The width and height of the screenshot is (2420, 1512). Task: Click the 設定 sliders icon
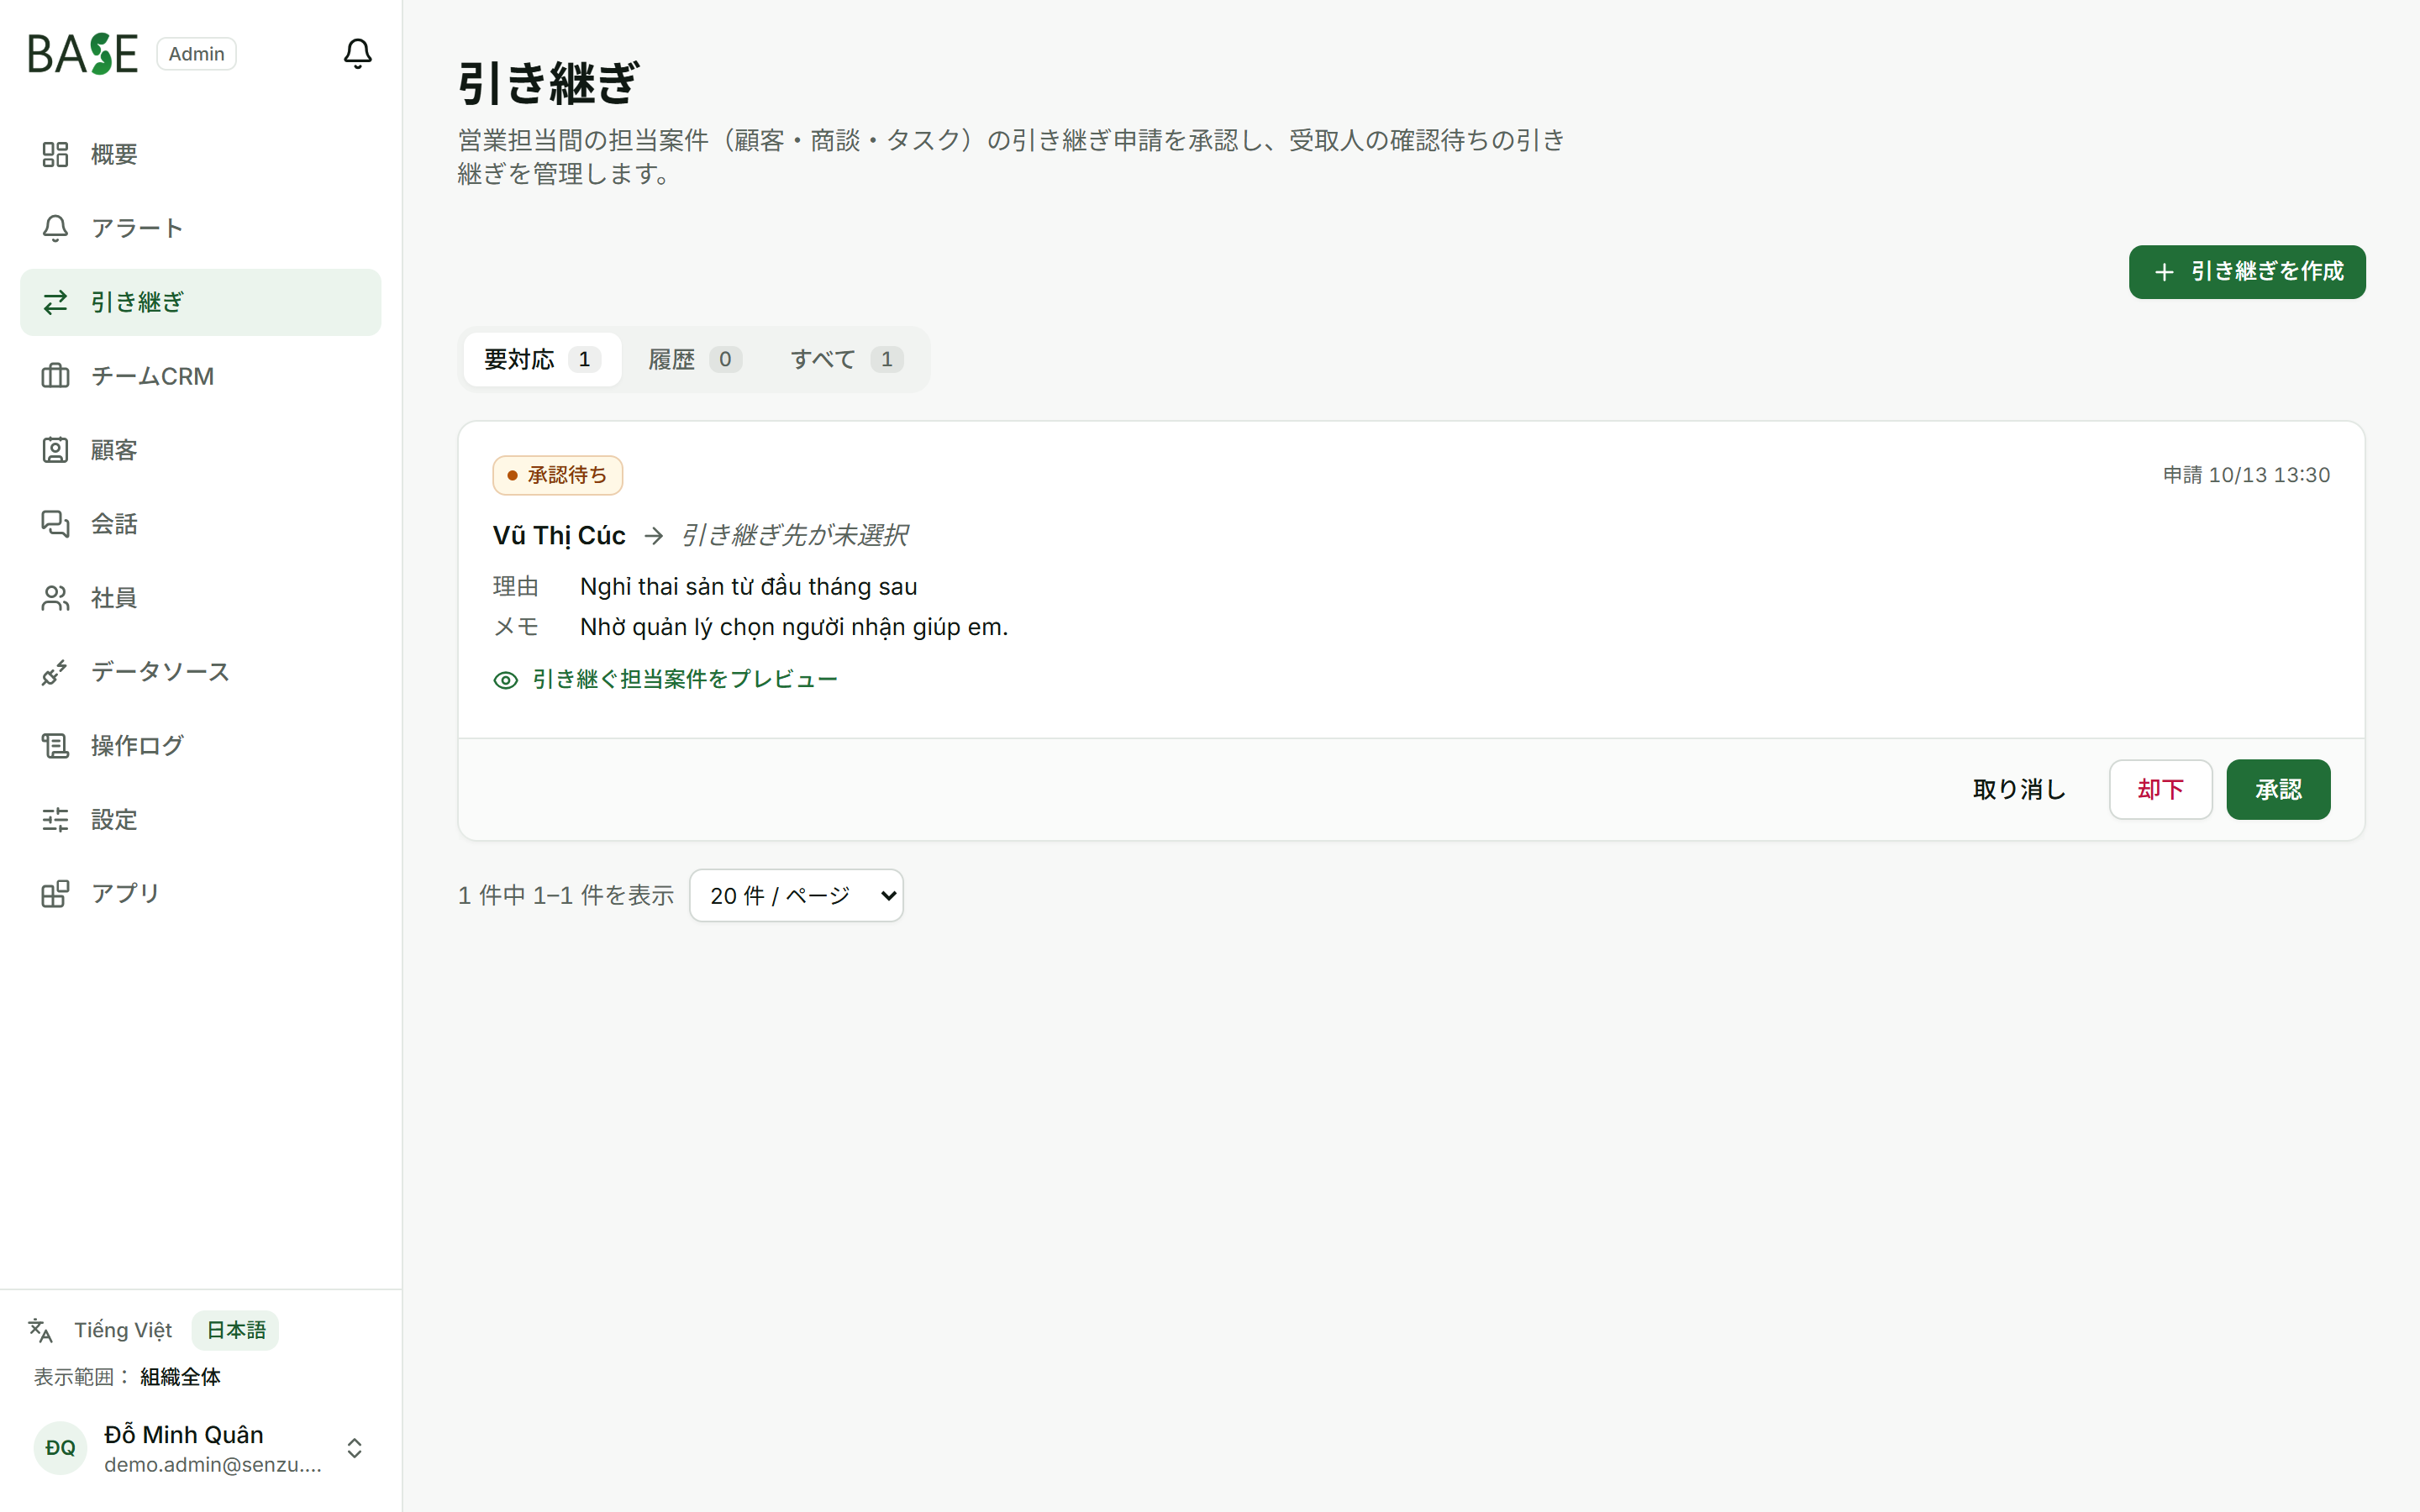[55, 820]
